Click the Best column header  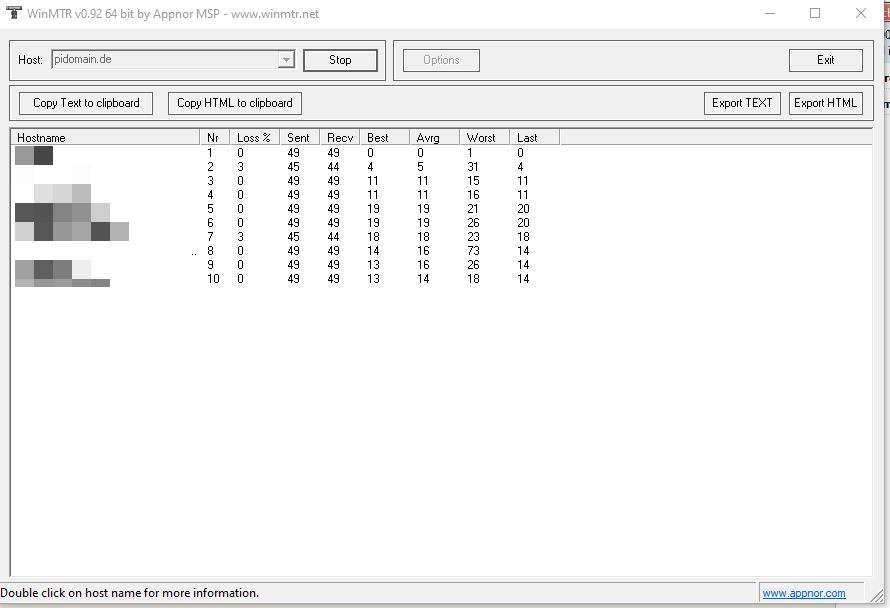pyautogui.click(x=384, y=138)
